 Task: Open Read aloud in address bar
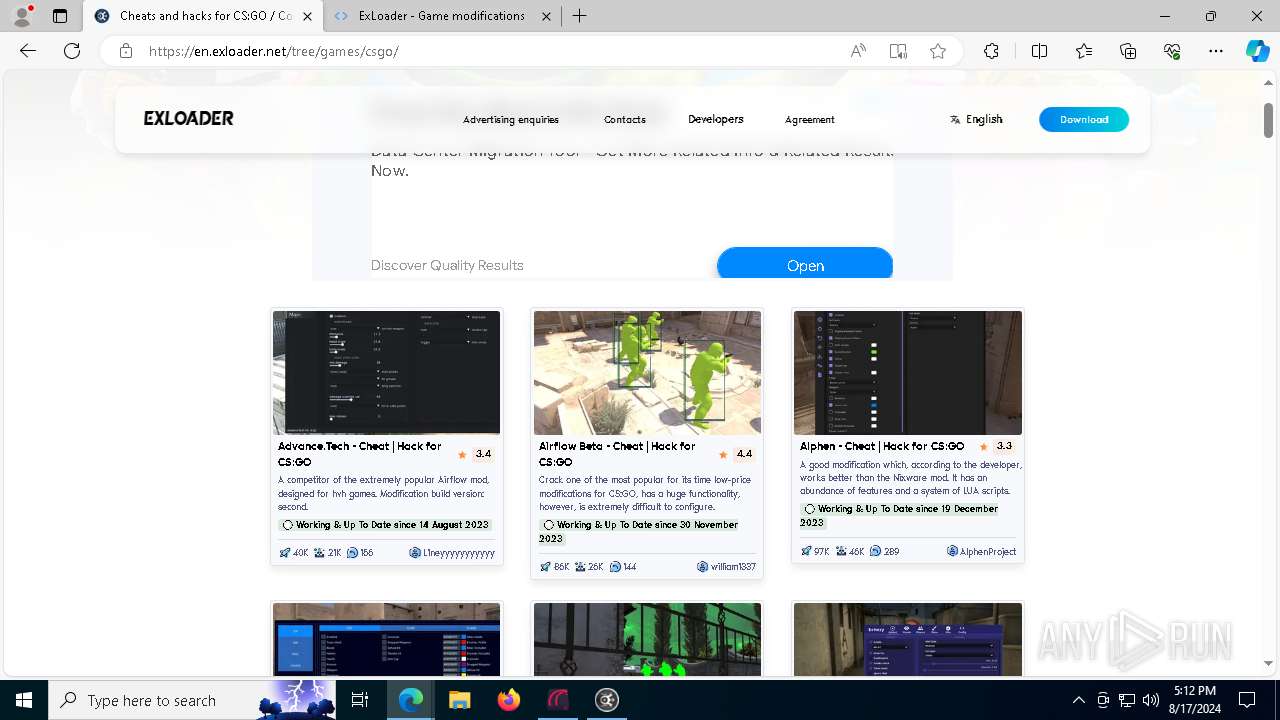pos(858,51)
